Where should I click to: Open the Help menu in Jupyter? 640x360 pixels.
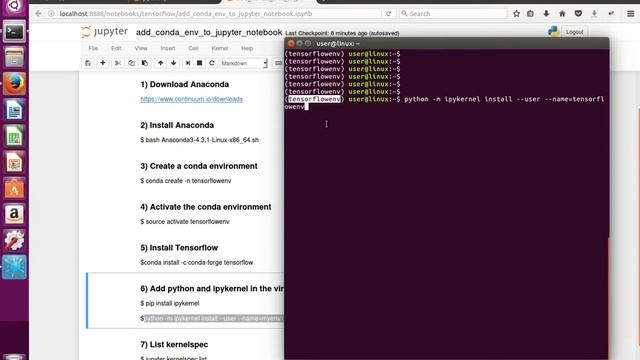click(247, 48)
